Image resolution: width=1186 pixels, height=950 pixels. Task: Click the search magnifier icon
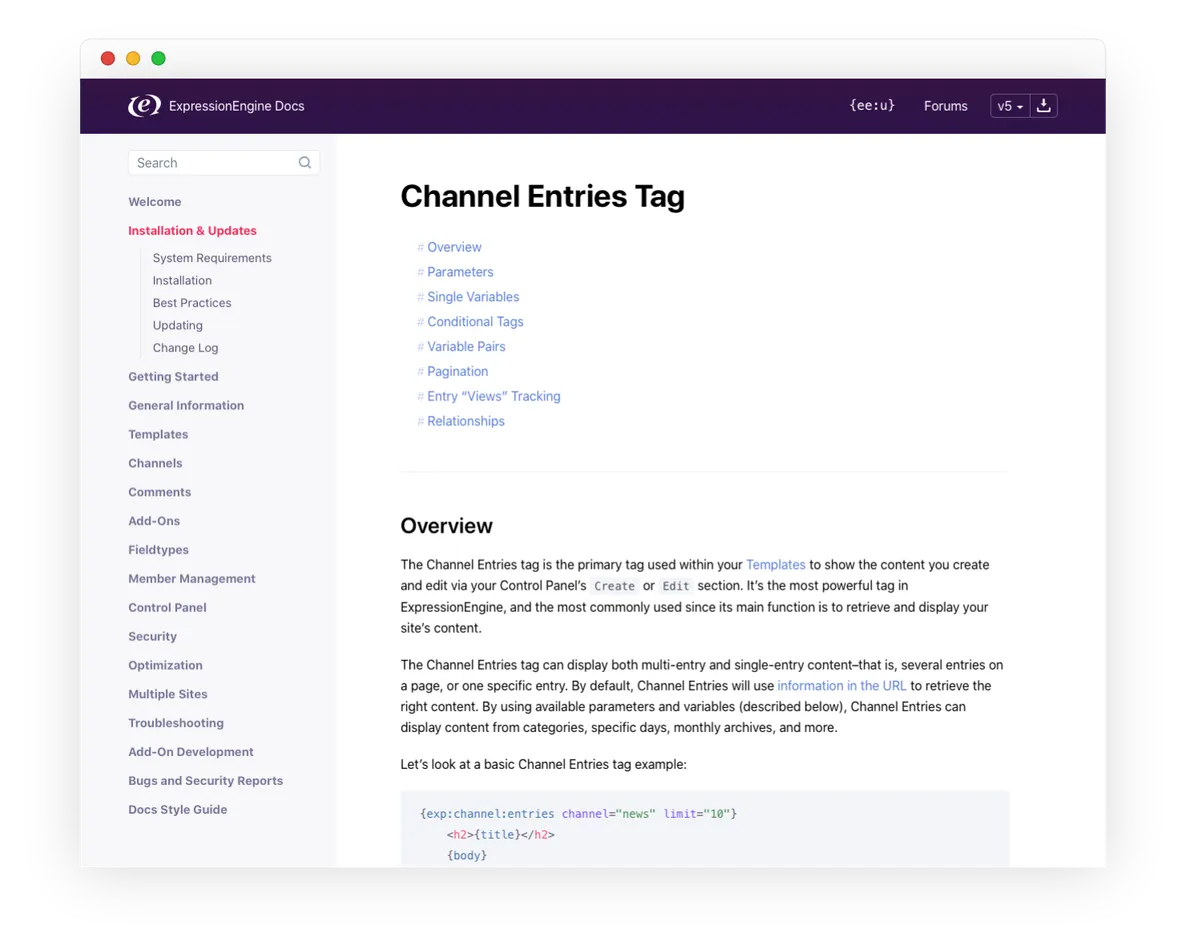pyautogui.click(x=305, y=163)
